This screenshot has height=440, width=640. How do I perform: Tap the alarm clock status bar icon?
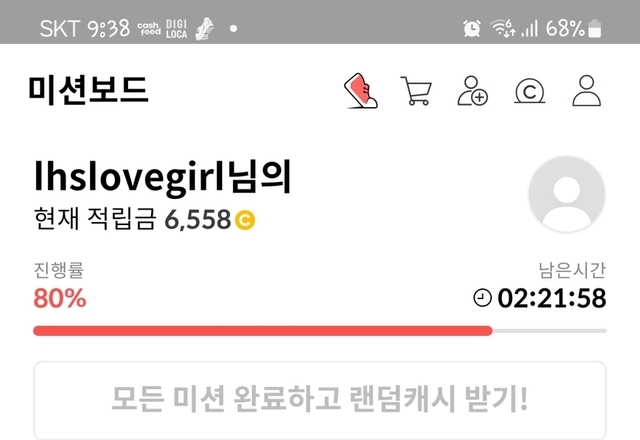tap(472, 29)
